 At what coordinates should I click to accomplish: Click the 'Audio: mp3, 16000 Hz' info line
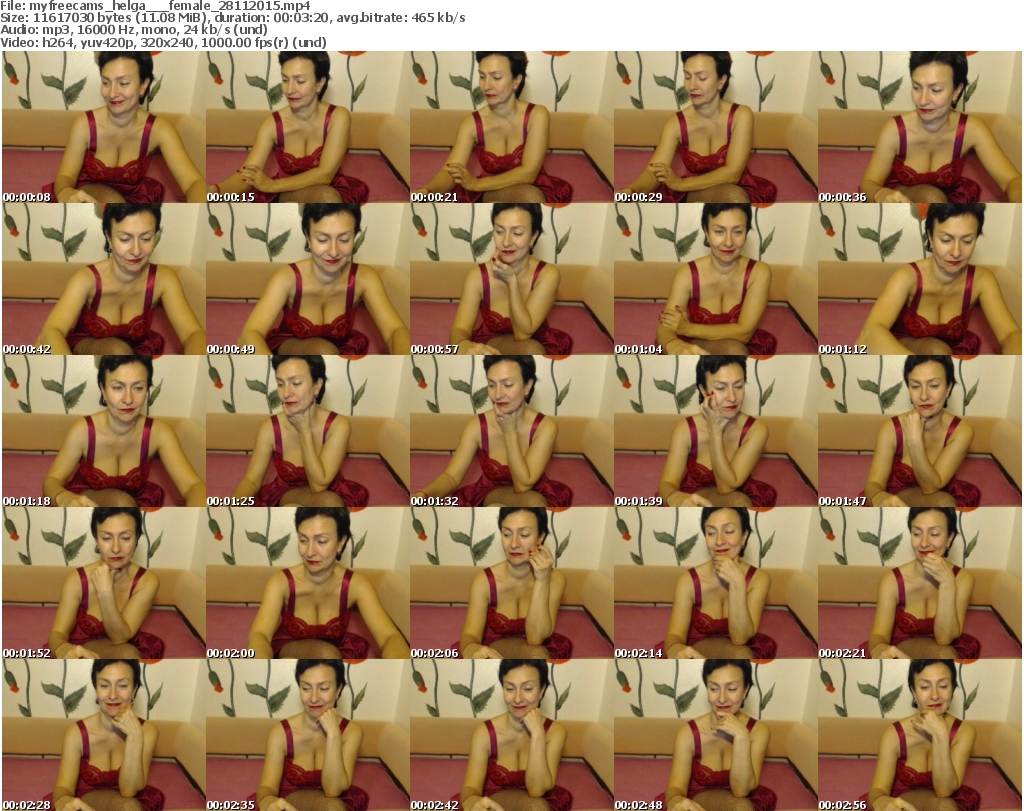pos(135,30)
